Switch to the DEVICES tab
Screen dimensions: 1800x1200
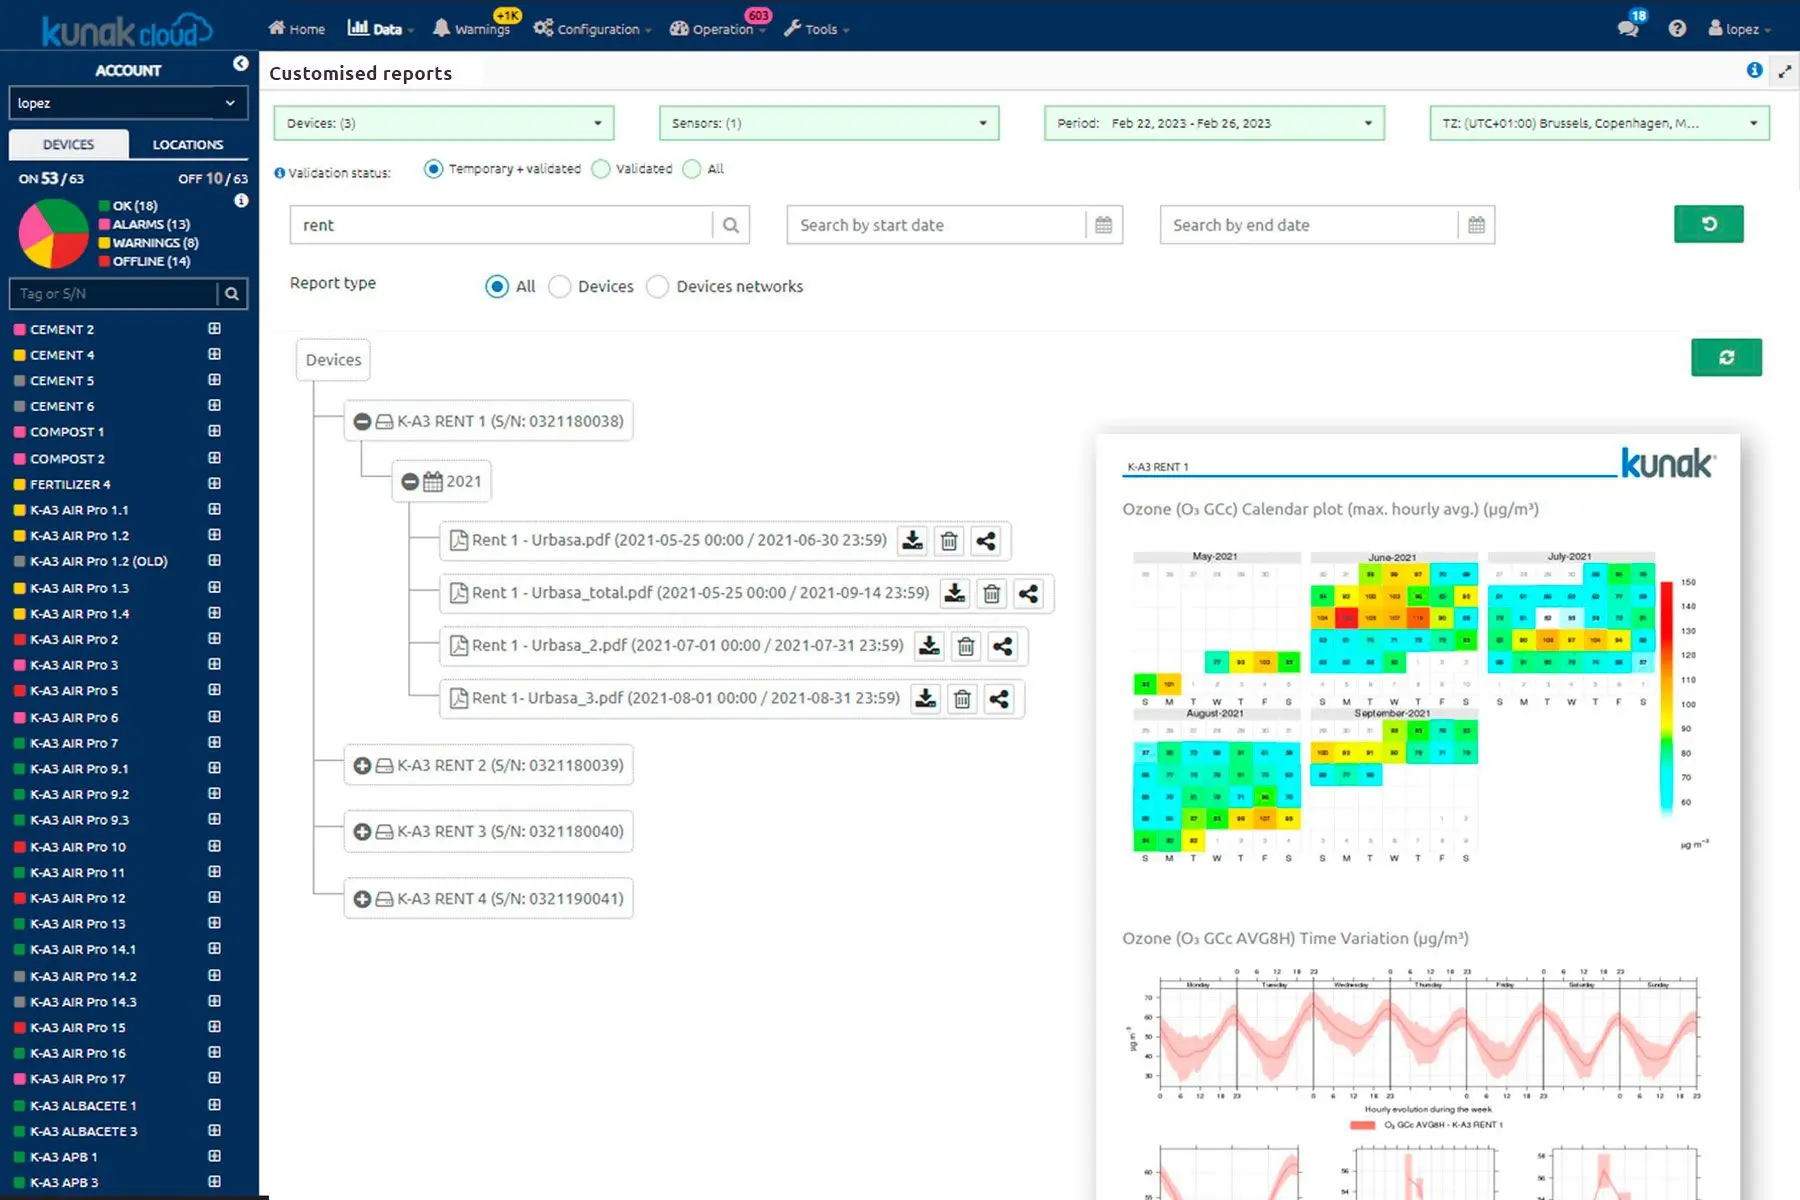tap(69, 145)
